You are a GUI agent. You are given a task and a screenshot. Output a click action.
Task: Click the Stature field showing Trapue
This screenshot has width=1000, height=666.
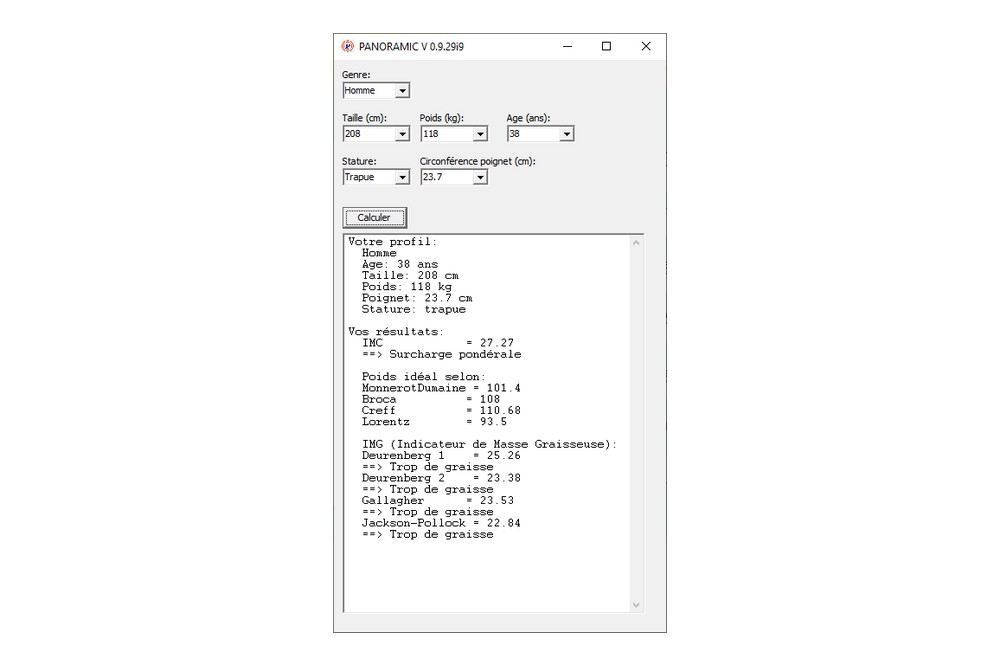coord(369,177)
